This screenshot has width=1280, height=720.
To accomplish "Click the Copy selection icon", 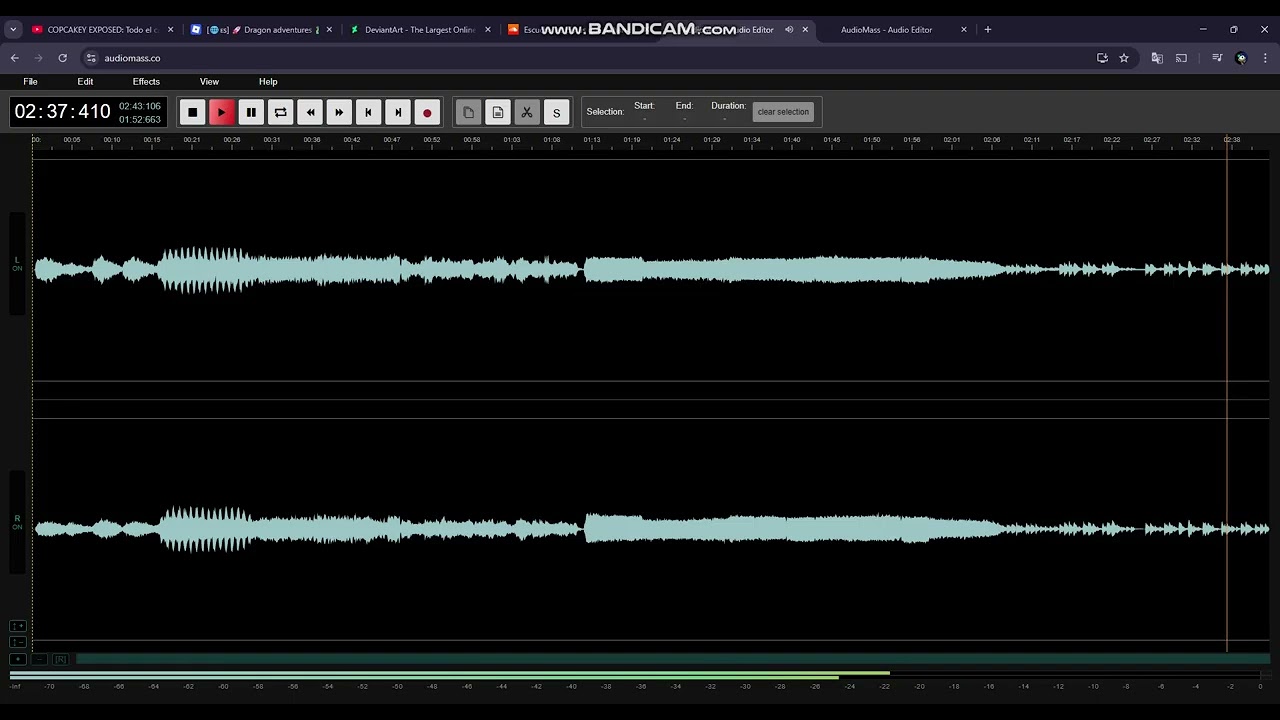I will (468, 112).
